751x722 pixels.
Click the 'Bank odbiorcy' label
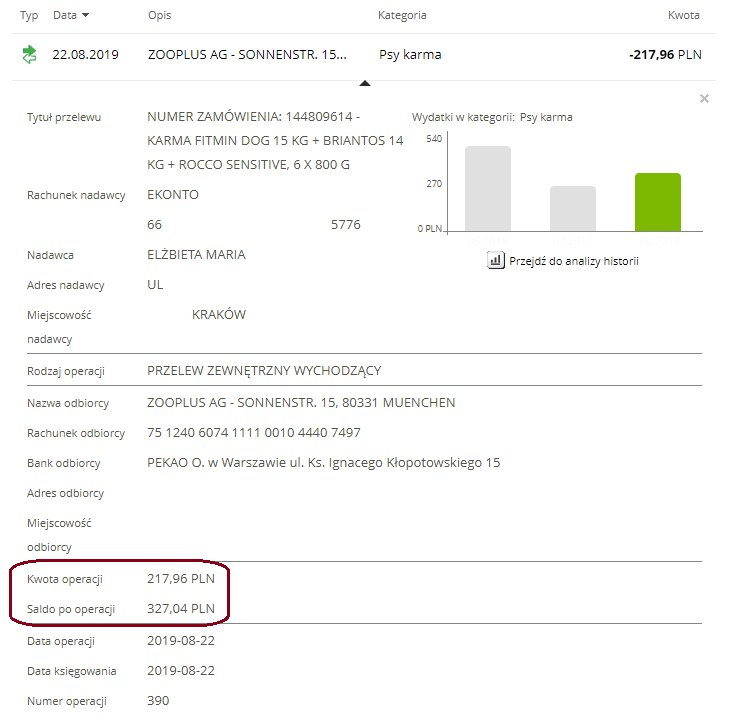pyautogui.click(x=64, y=463)
